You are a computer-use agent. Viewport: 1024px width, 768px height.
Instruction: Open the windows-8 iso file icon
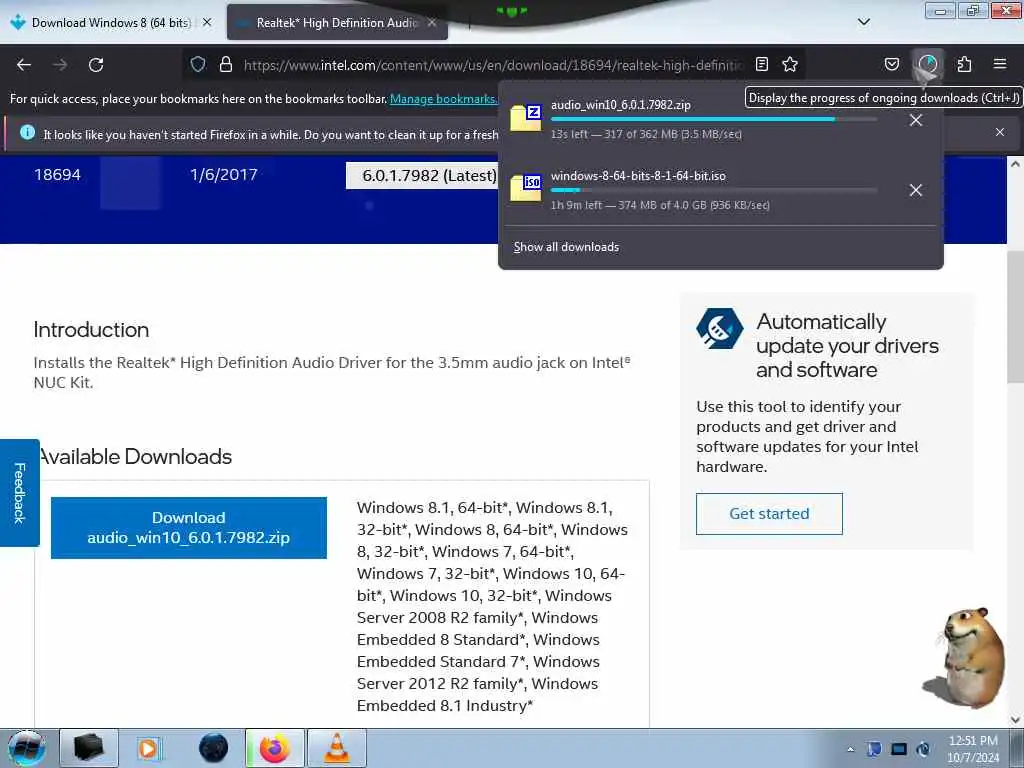pos(526,188)
